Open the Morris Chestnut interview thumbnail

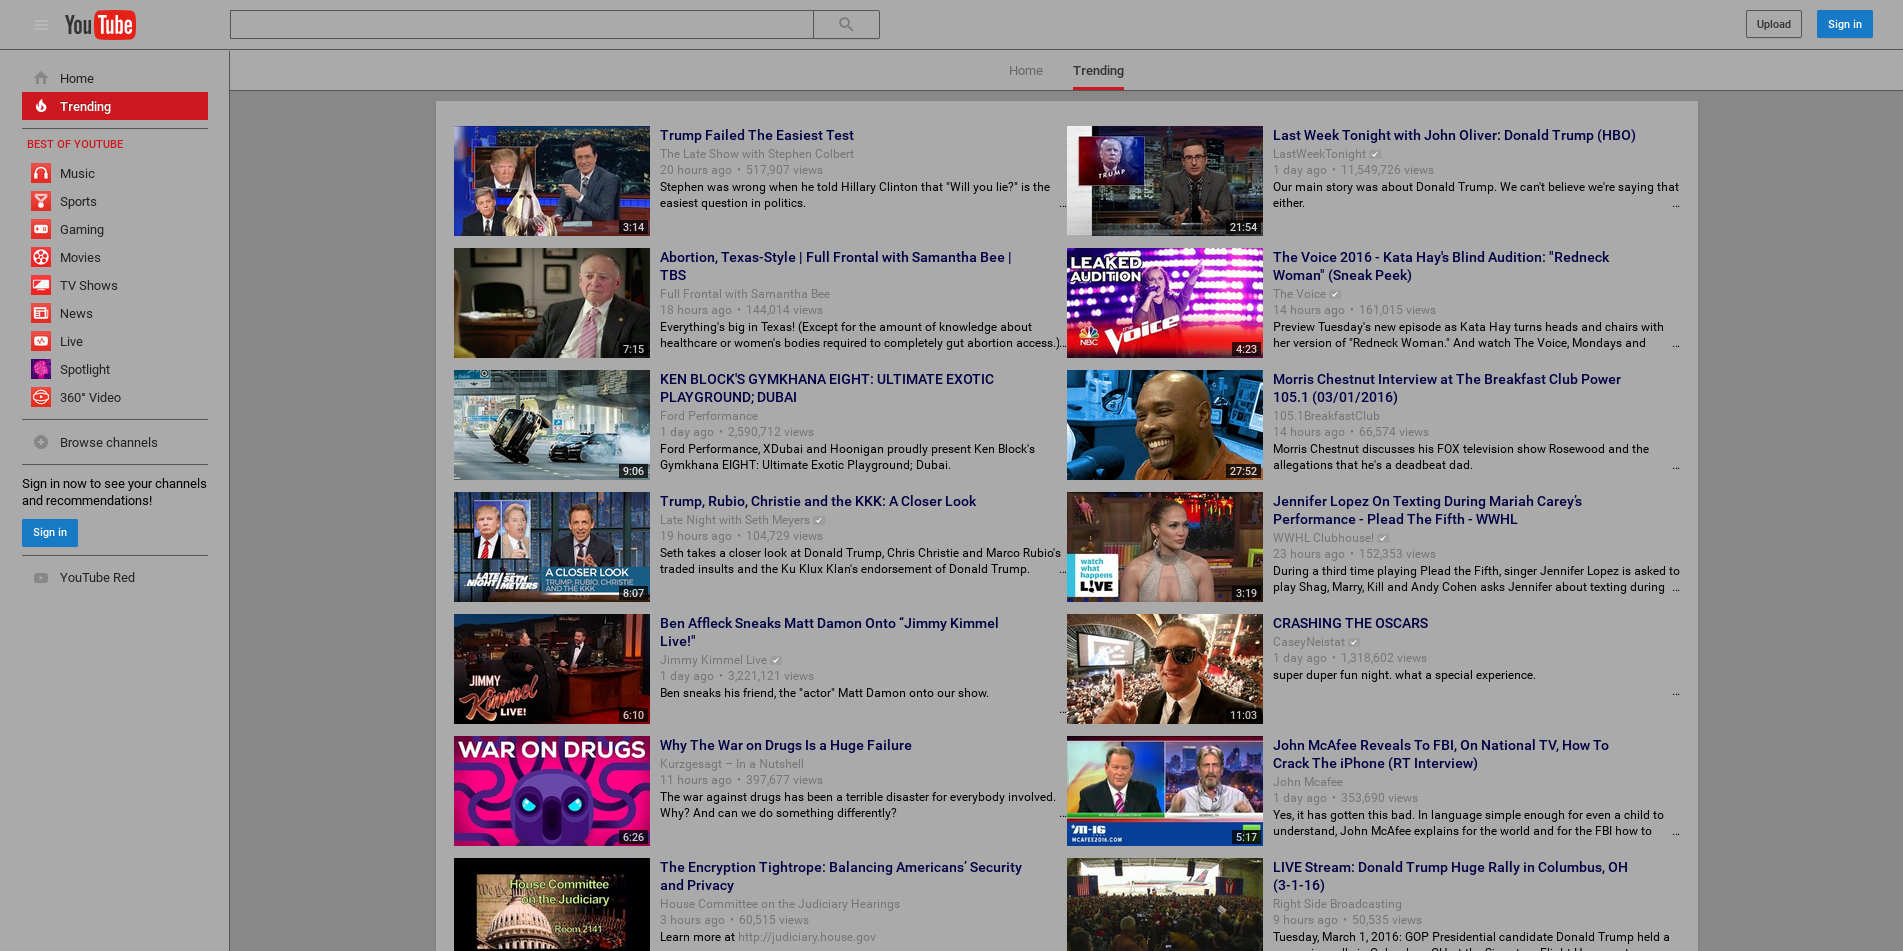tap(1165, 425)
